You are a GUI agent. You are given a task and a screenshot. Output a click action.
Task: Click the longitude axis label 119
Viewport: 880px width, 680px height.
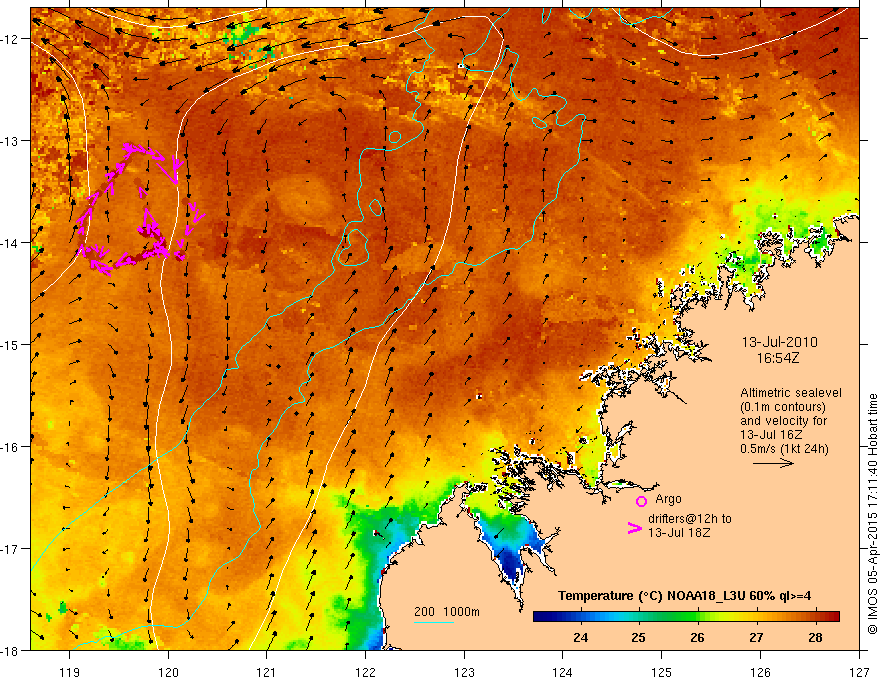tap(70, 672)
